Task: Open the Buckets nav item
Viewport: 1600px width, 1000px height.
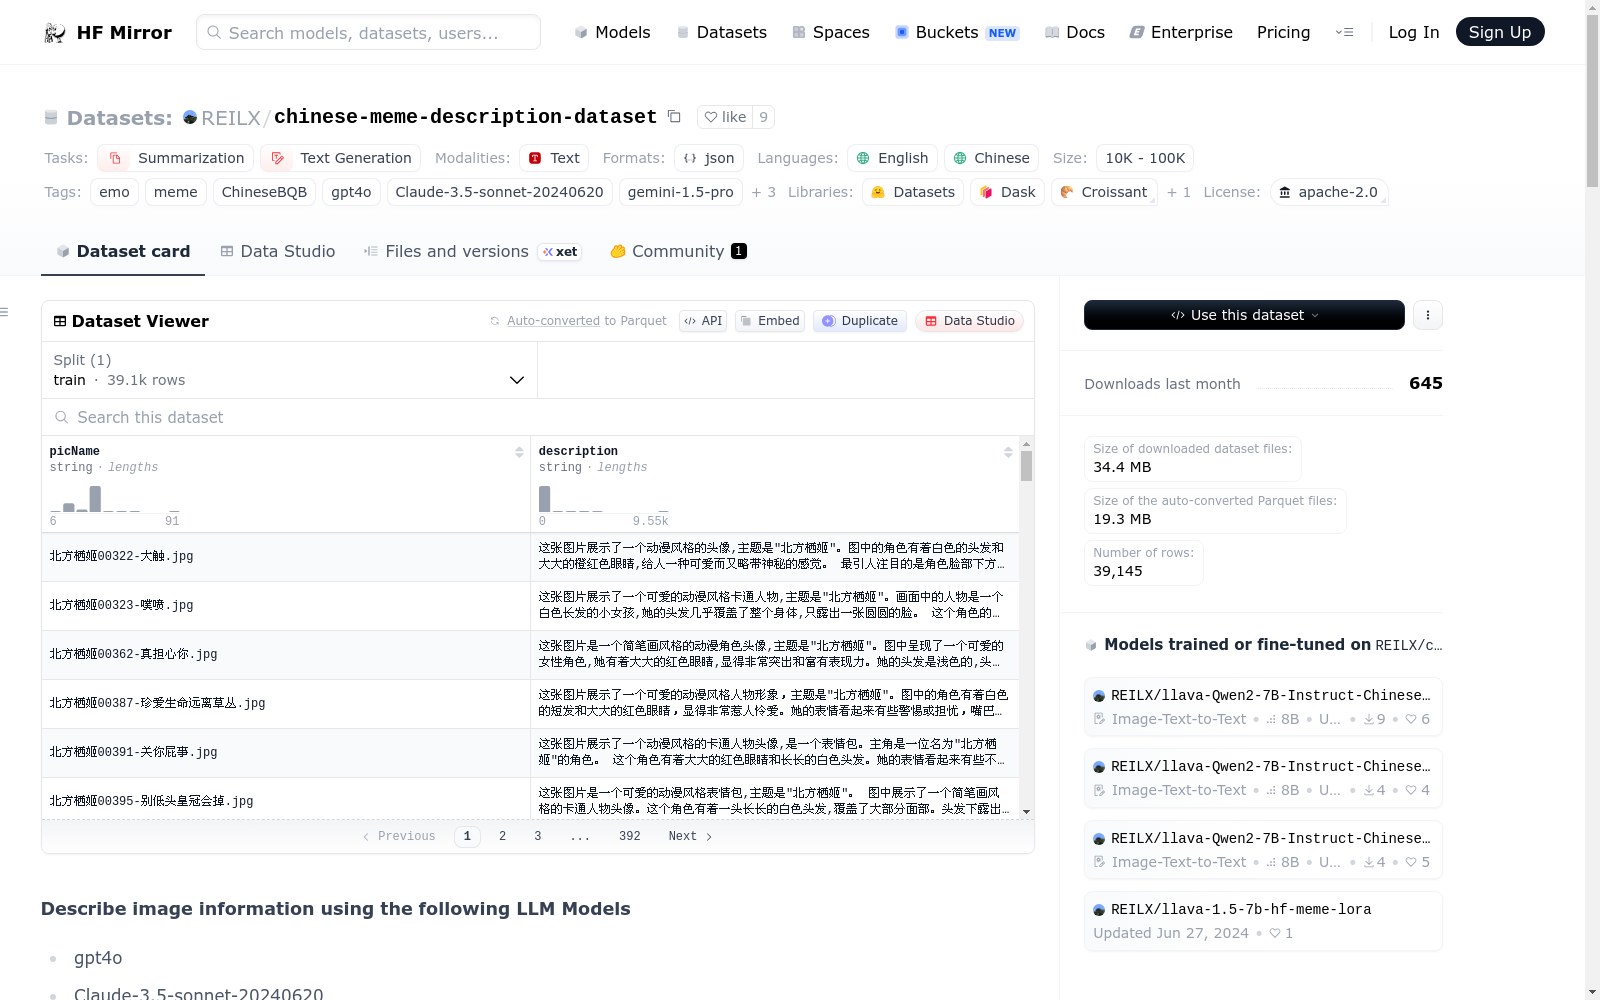Action: (x=956, y=33)
